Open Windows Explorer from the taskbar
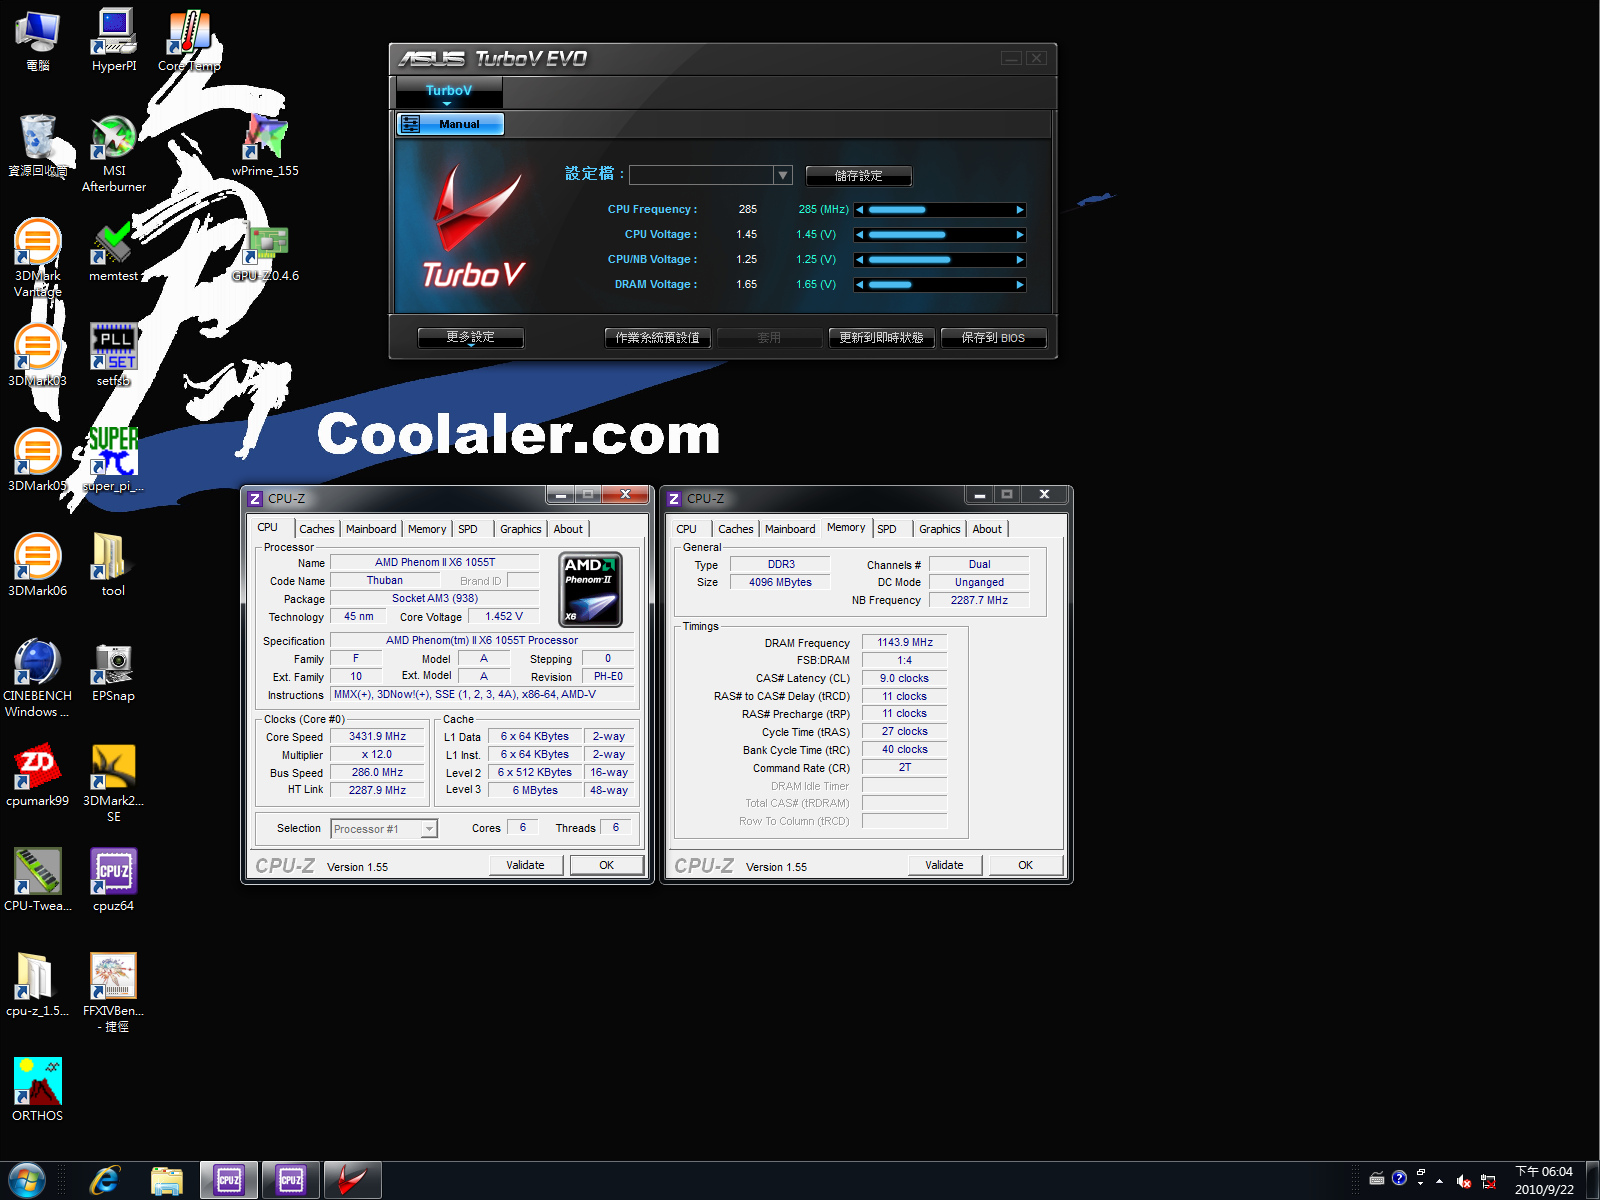 (167, 1181)
